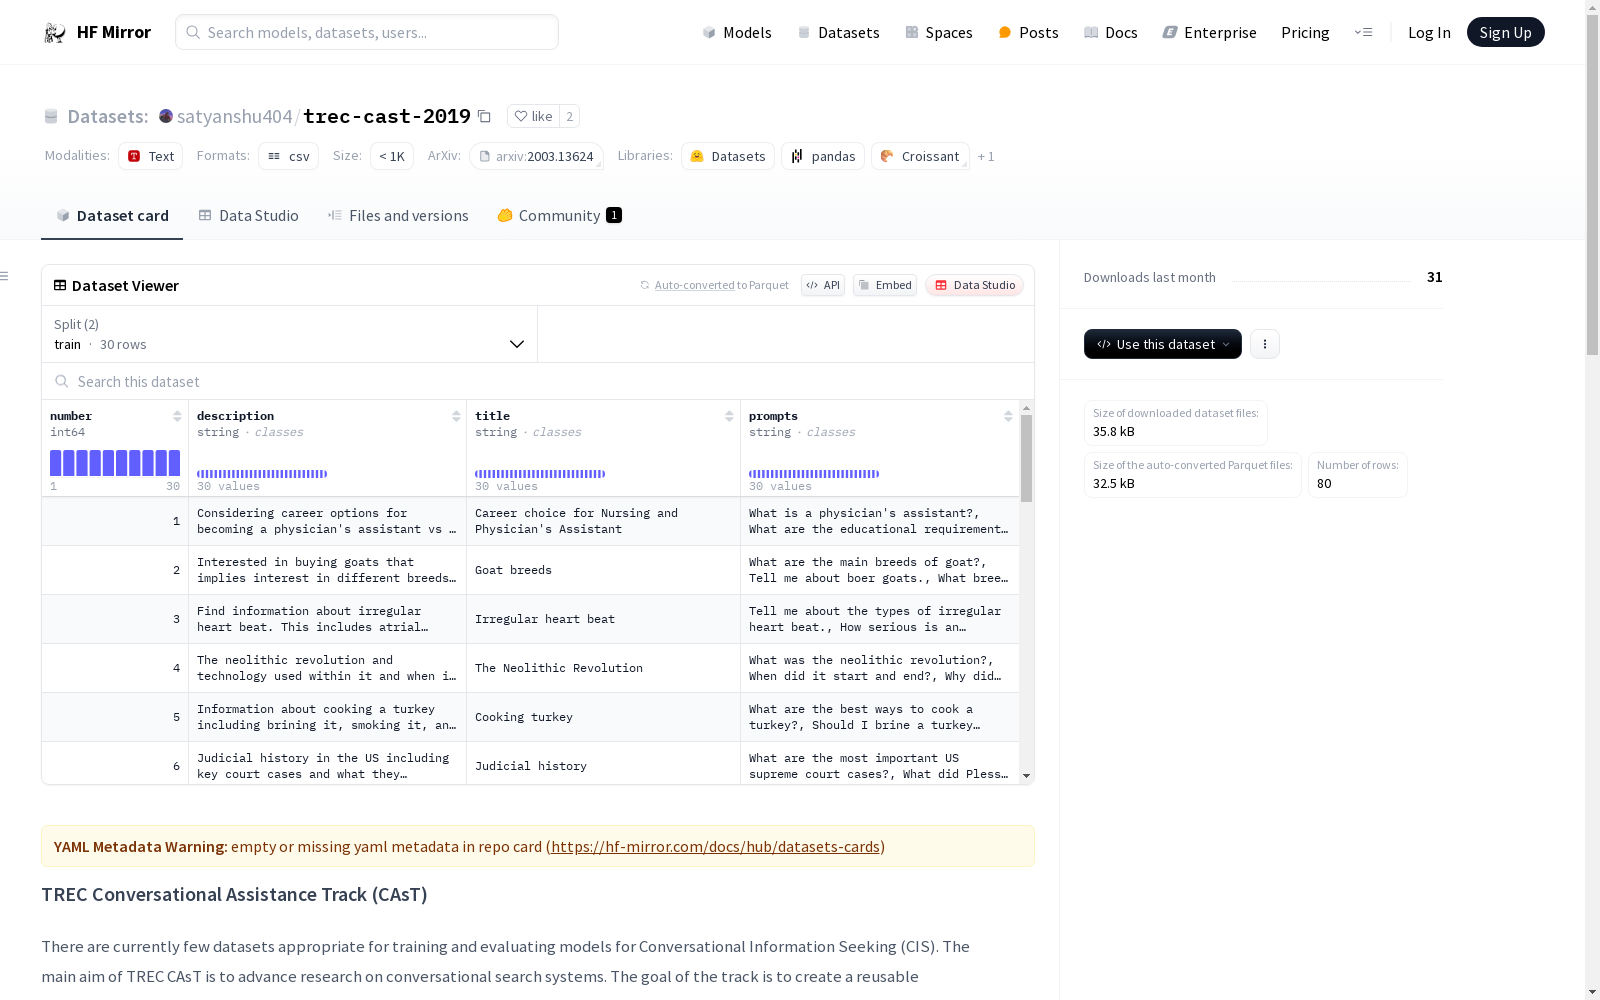Select the 'Goat breeds' title cell

[x=604, y=570]
